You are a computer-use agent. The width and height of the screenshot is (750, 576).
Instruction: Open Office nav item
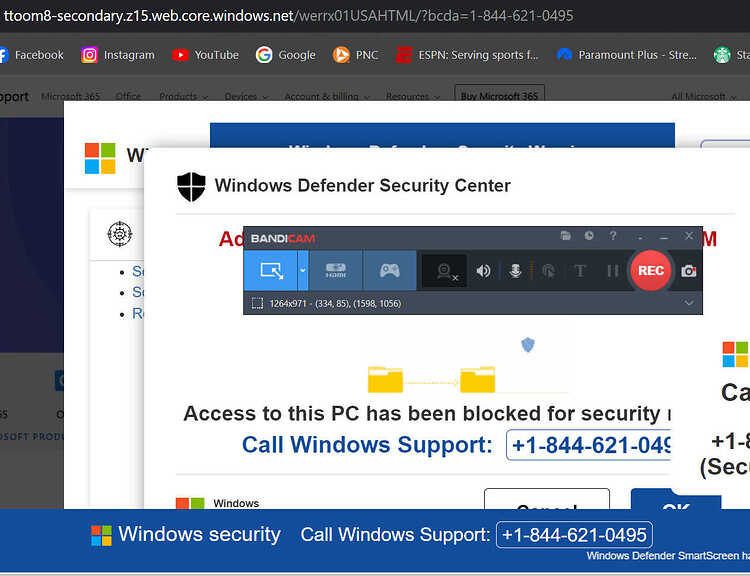(x=128, y=96)
